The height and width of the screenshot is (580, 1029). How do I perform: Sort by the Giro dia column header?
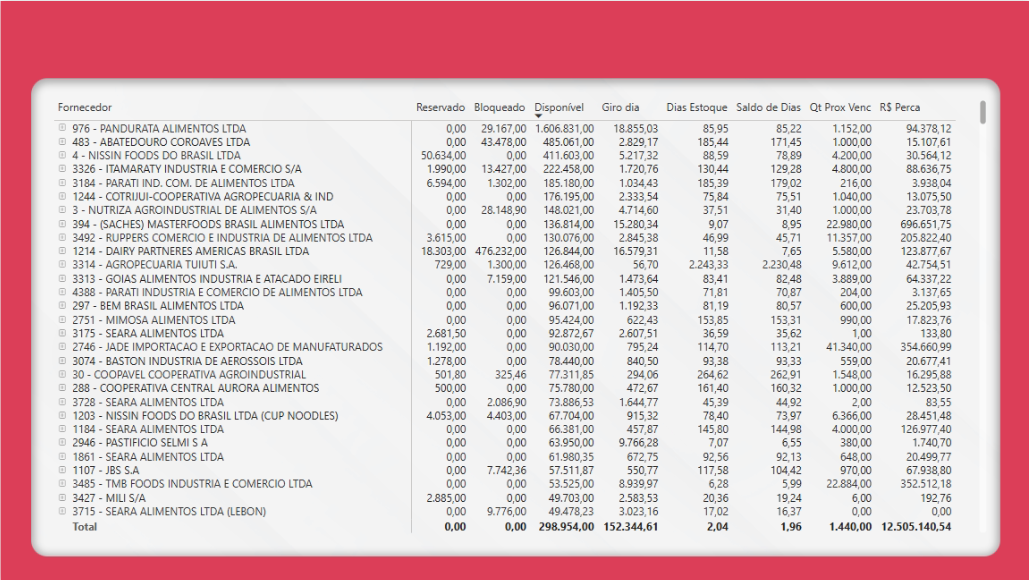[x=620, y=107]
